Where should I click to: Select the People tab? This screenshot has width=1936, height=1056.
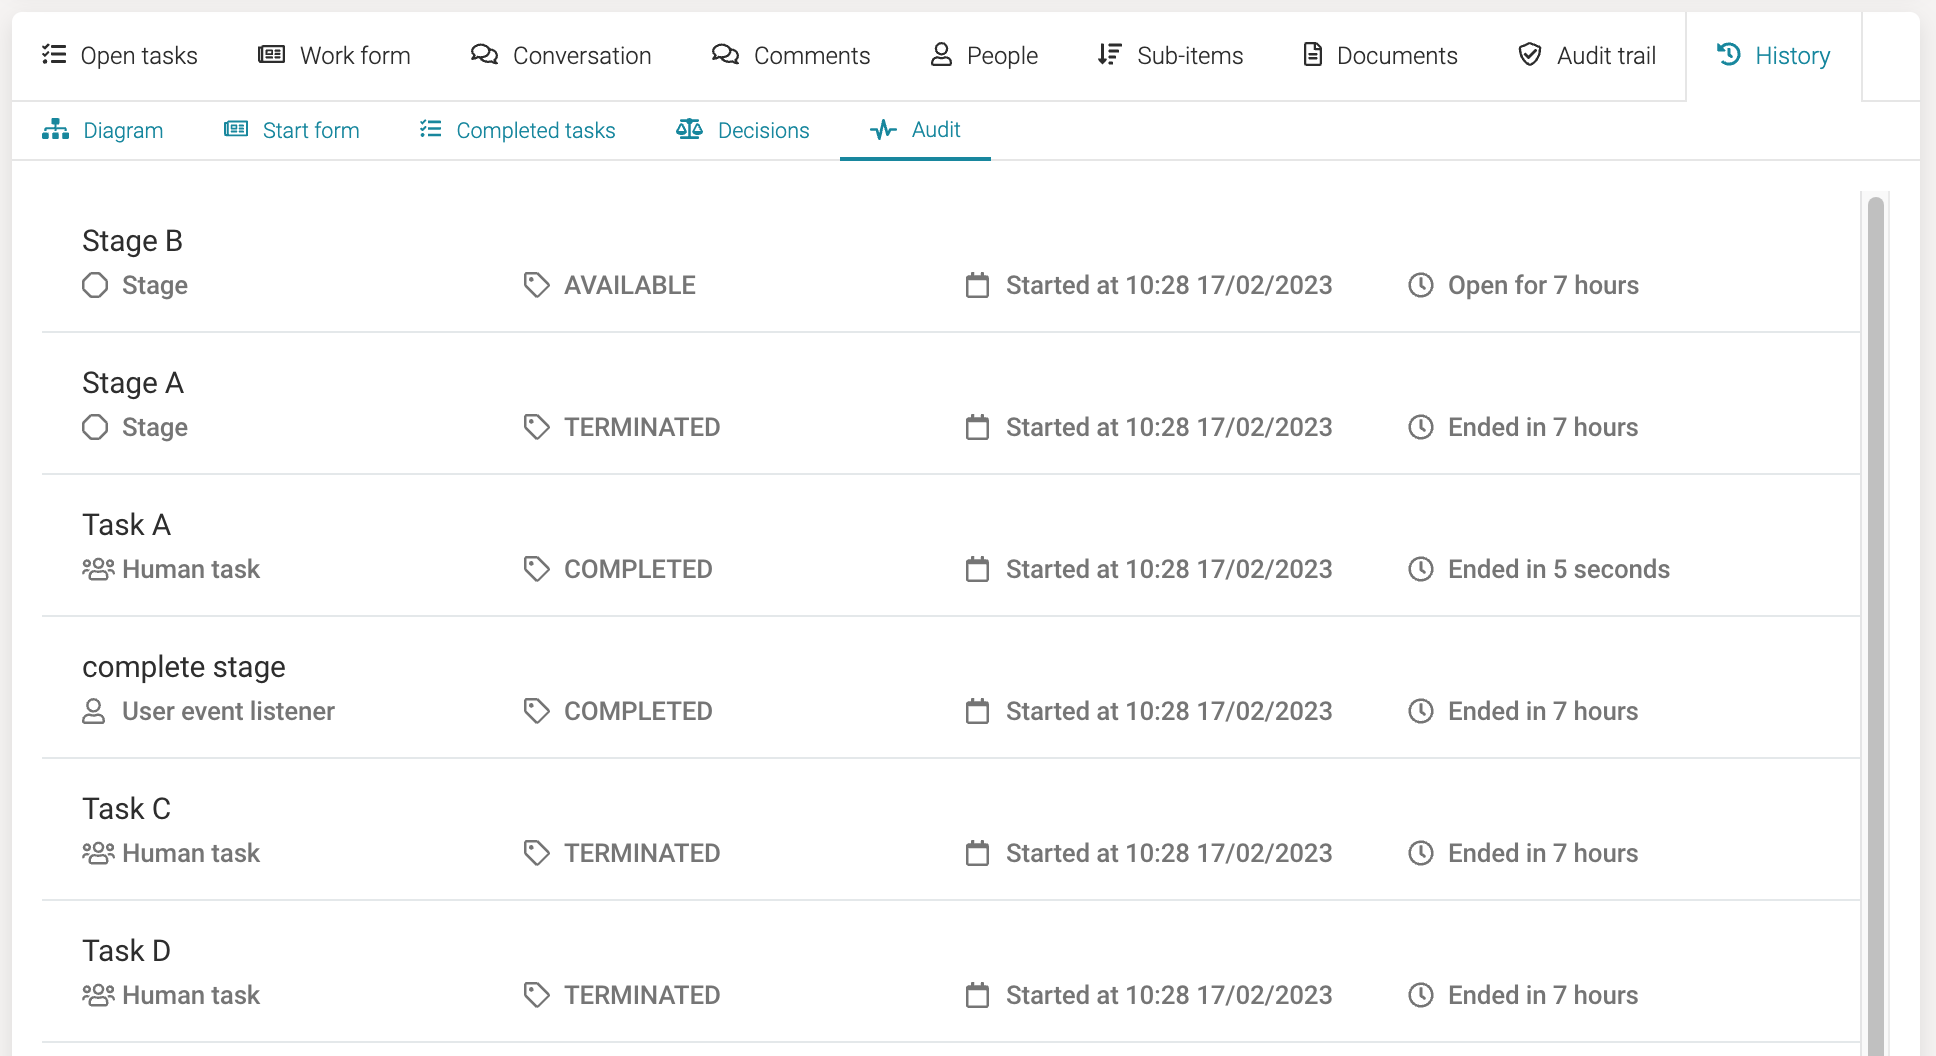(x=984, y=56)
